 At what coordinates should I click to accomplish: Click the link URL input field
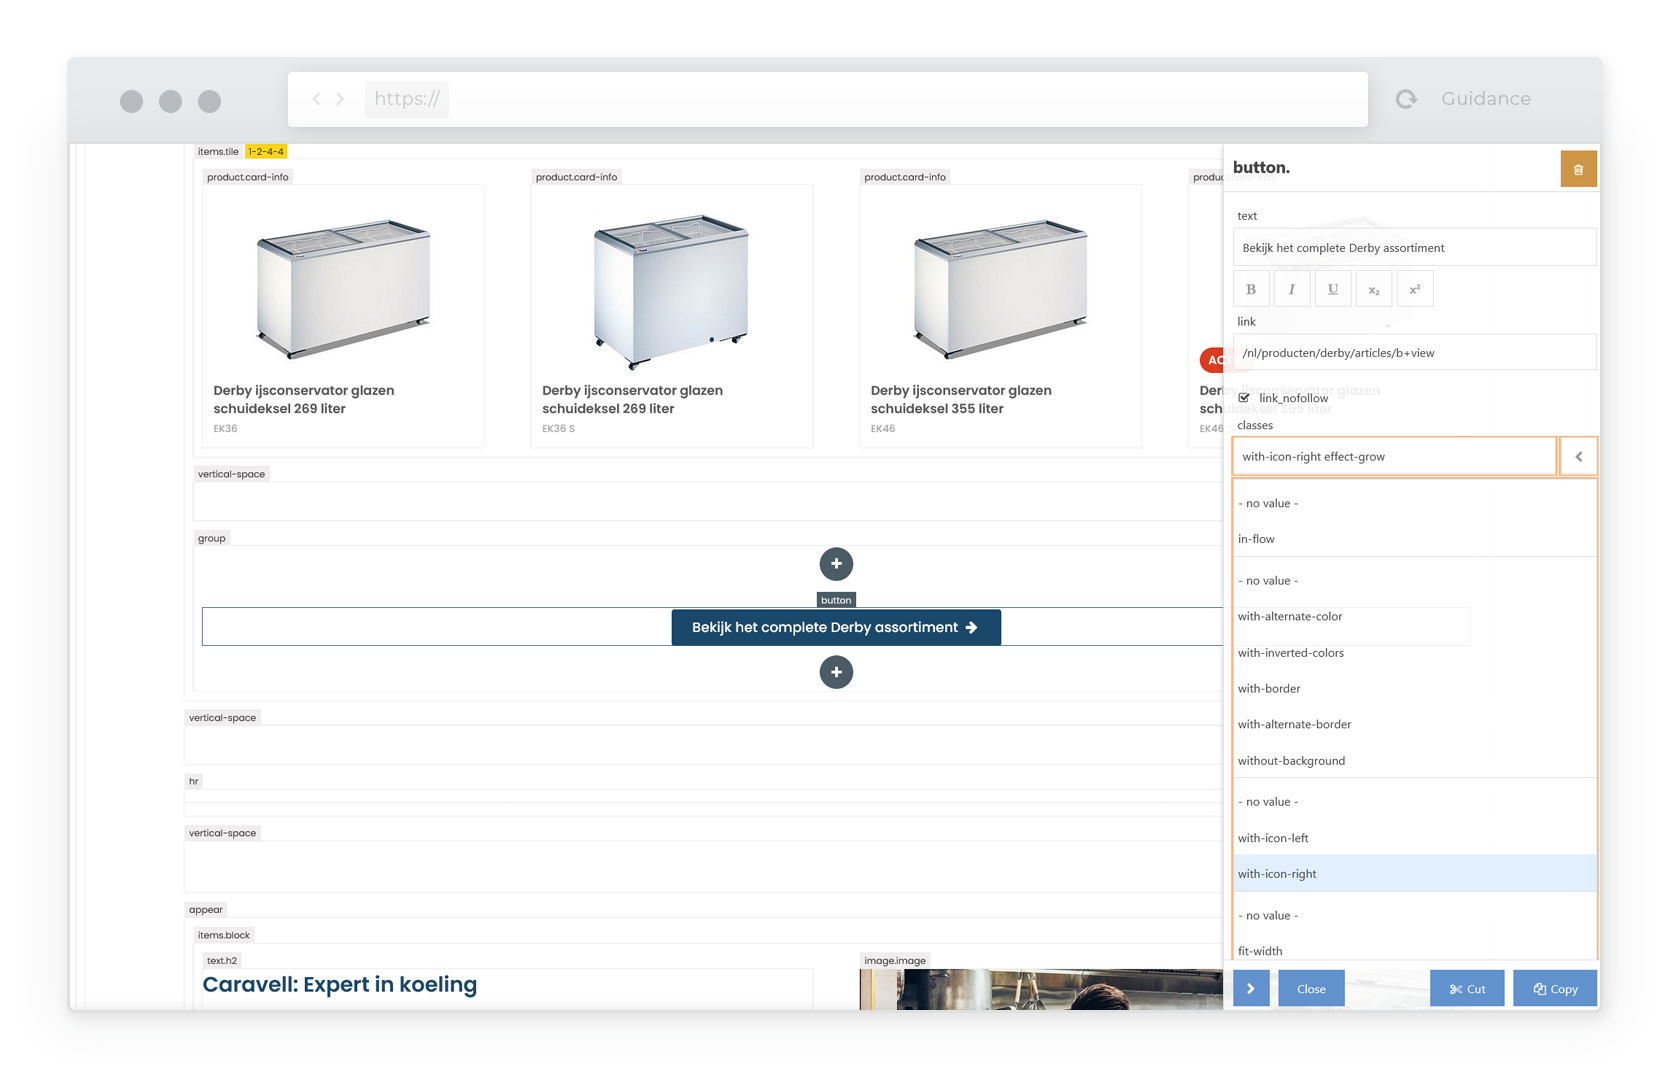tap(1414, 353)
